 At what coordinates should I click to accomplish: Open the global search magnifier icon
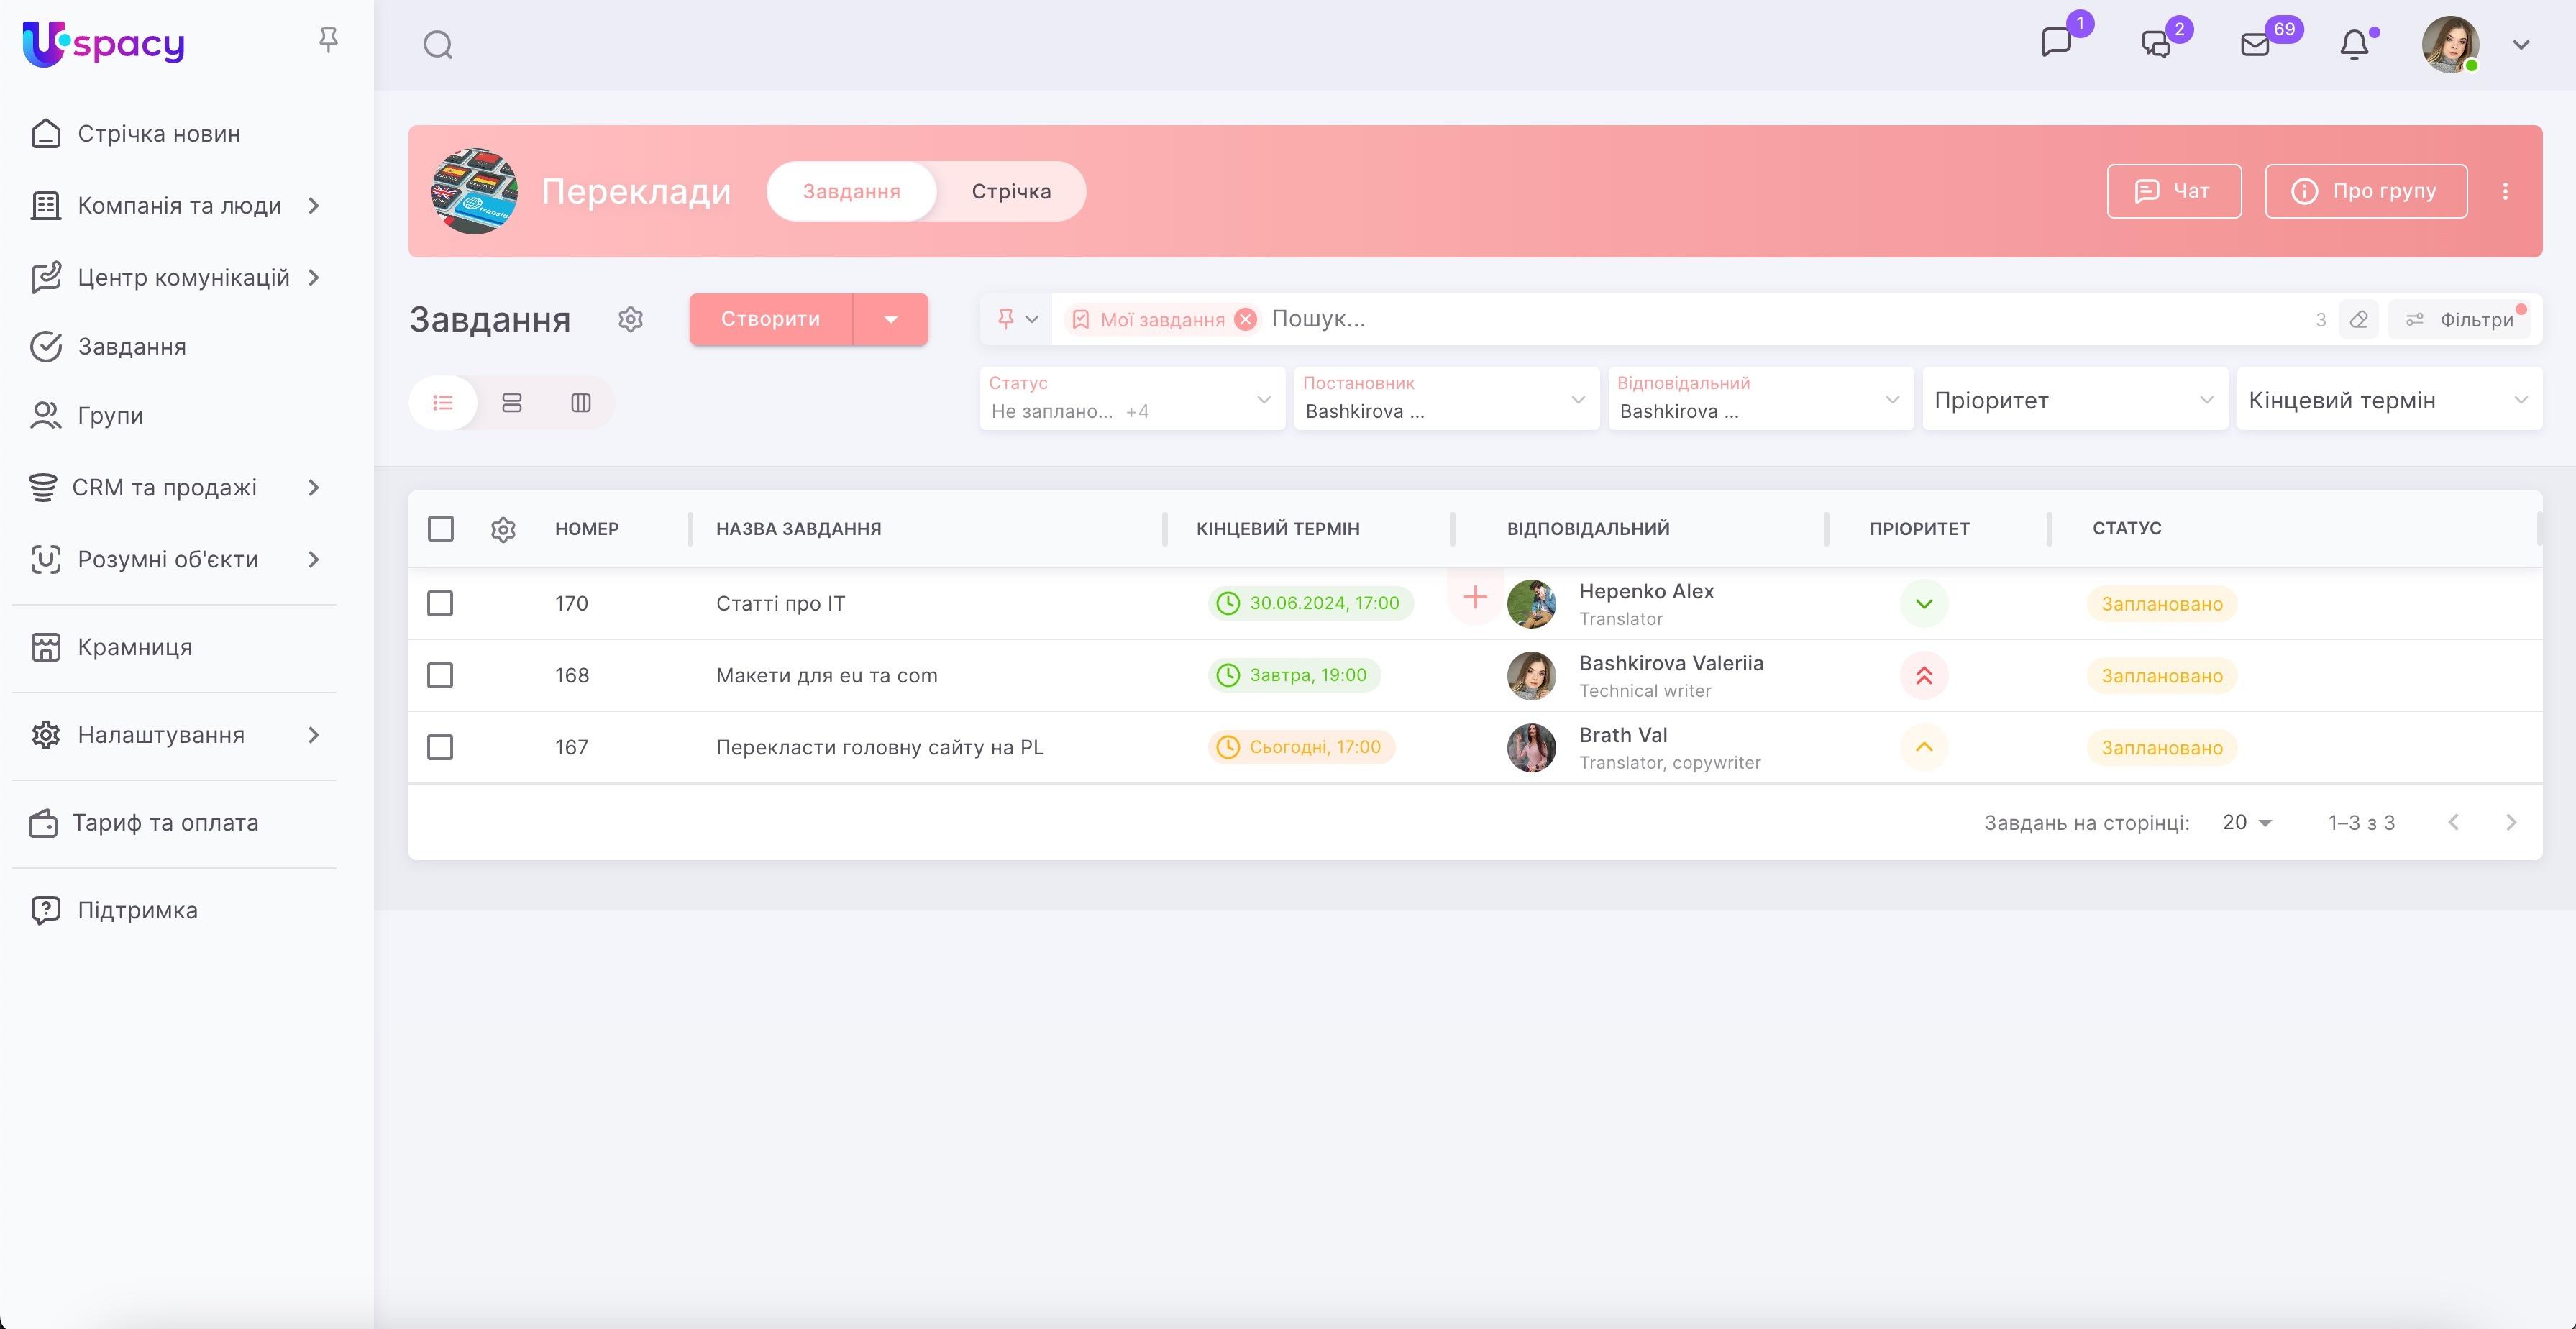(438, 45)
